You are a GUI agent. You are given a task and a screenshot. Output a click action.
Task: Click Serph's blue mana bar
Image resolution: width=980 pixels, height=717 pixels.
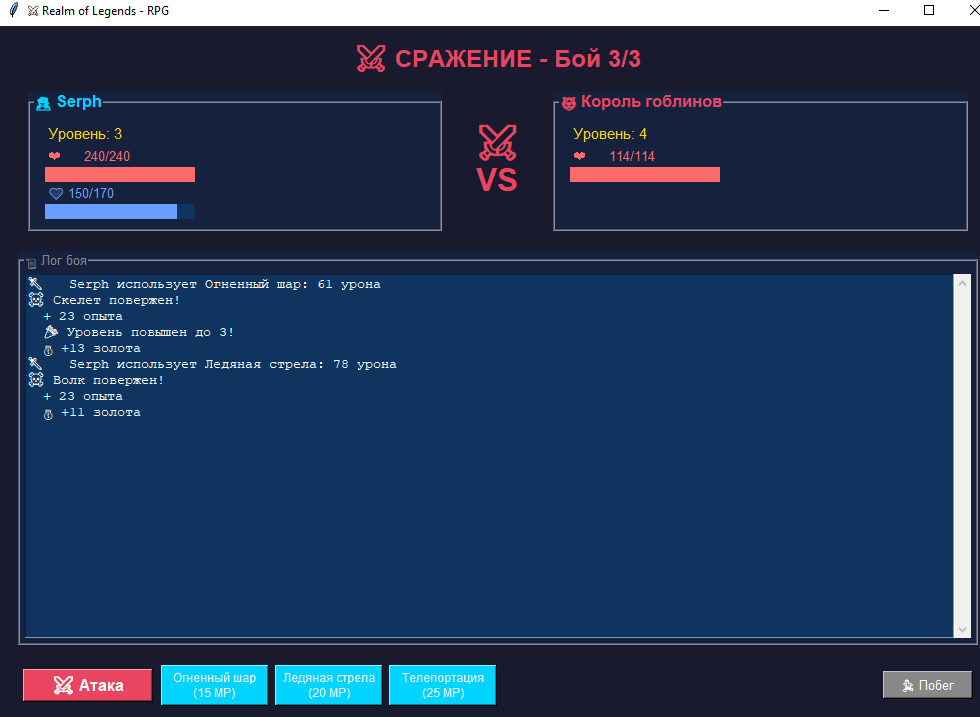(111, 212)
